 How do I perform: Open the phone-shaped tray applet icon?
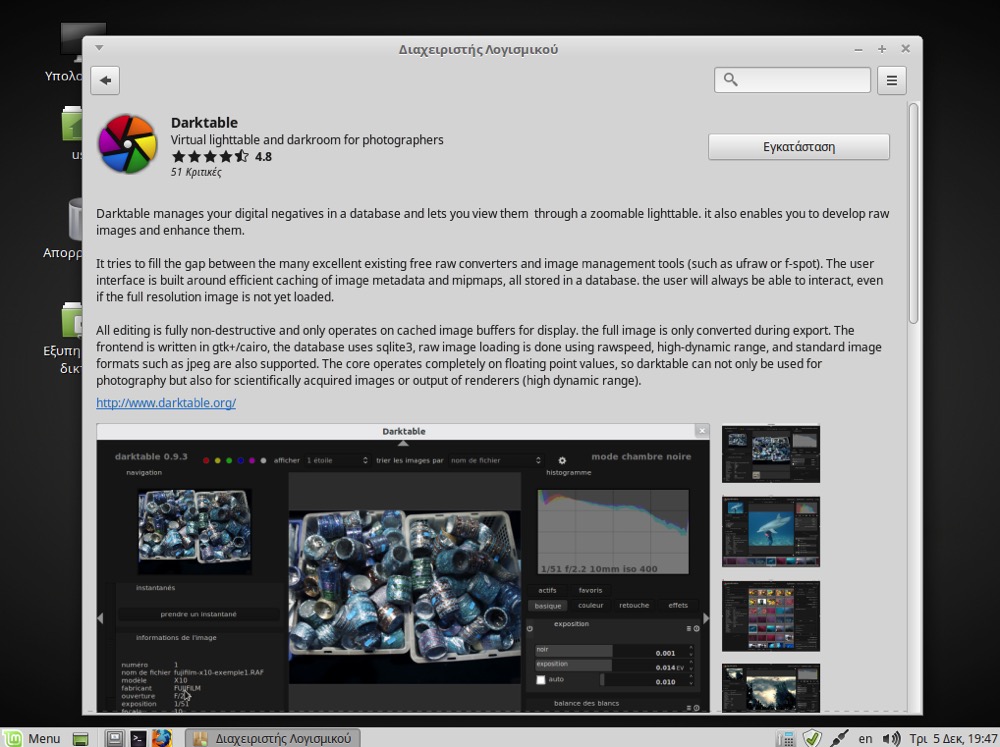pyautogui.click(x=786, y=739)
